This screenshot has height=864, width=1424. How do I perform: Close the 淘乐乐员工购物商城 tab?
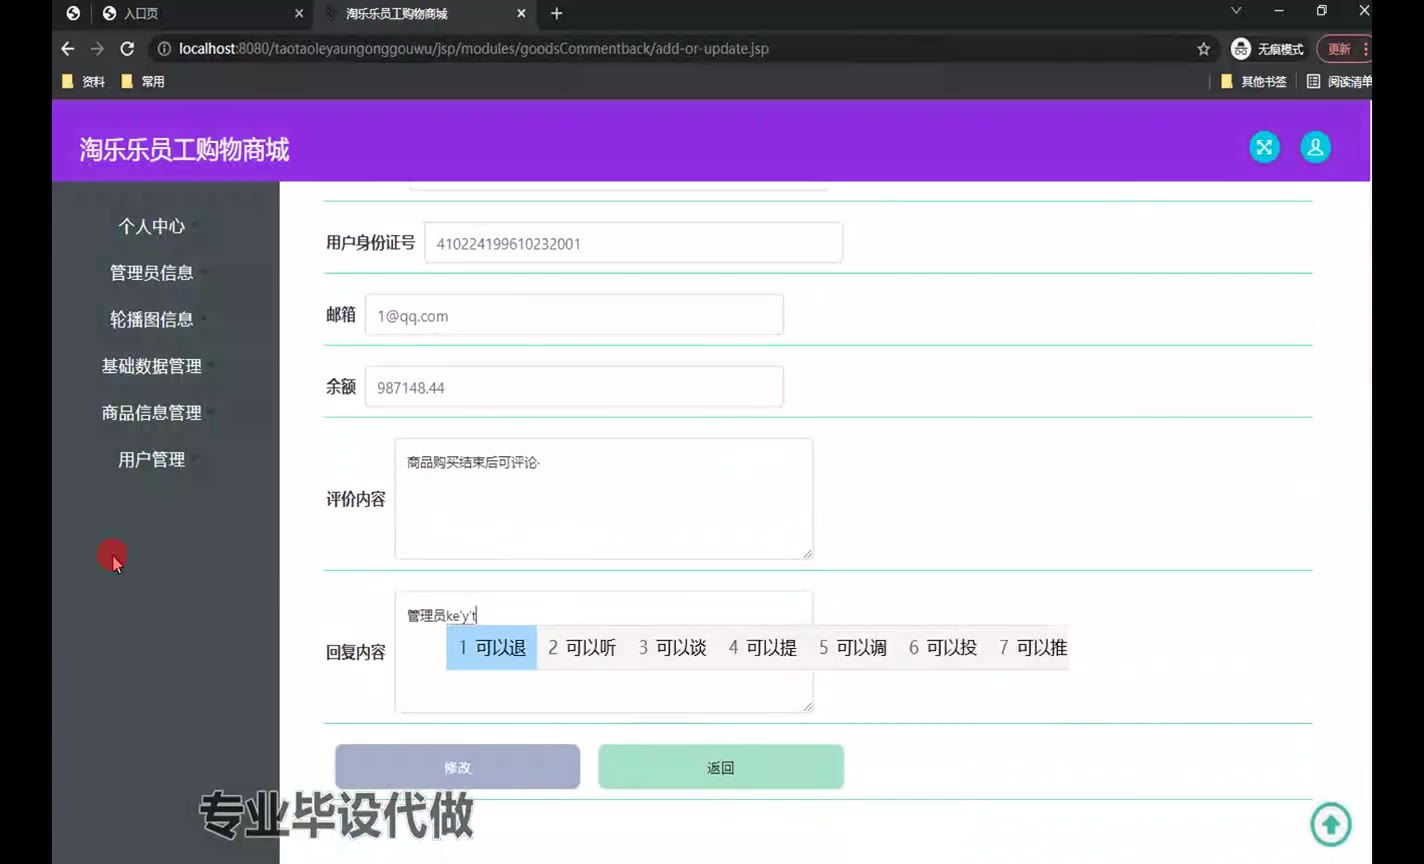521,13
